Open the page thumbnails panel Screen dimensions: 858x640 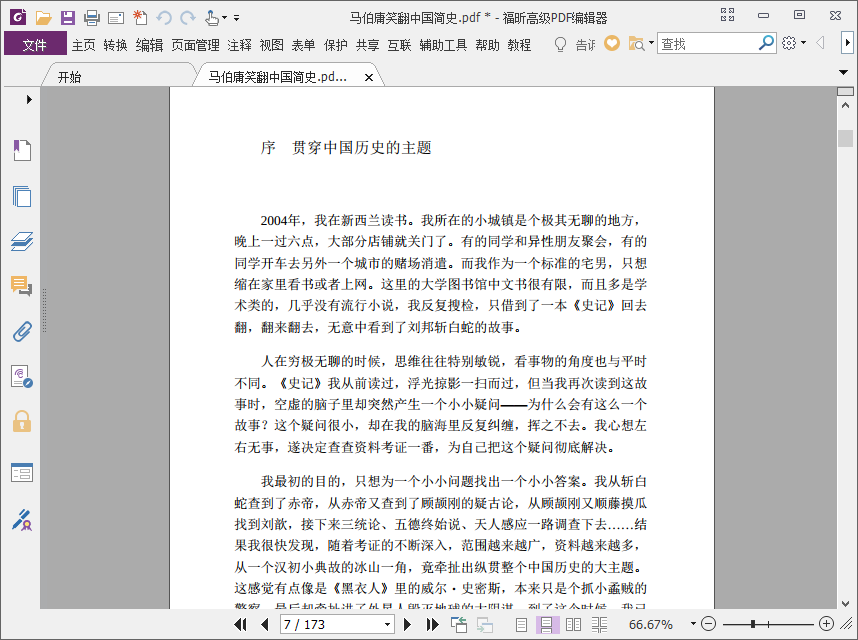pyautogui.click(x=22, y=196)
